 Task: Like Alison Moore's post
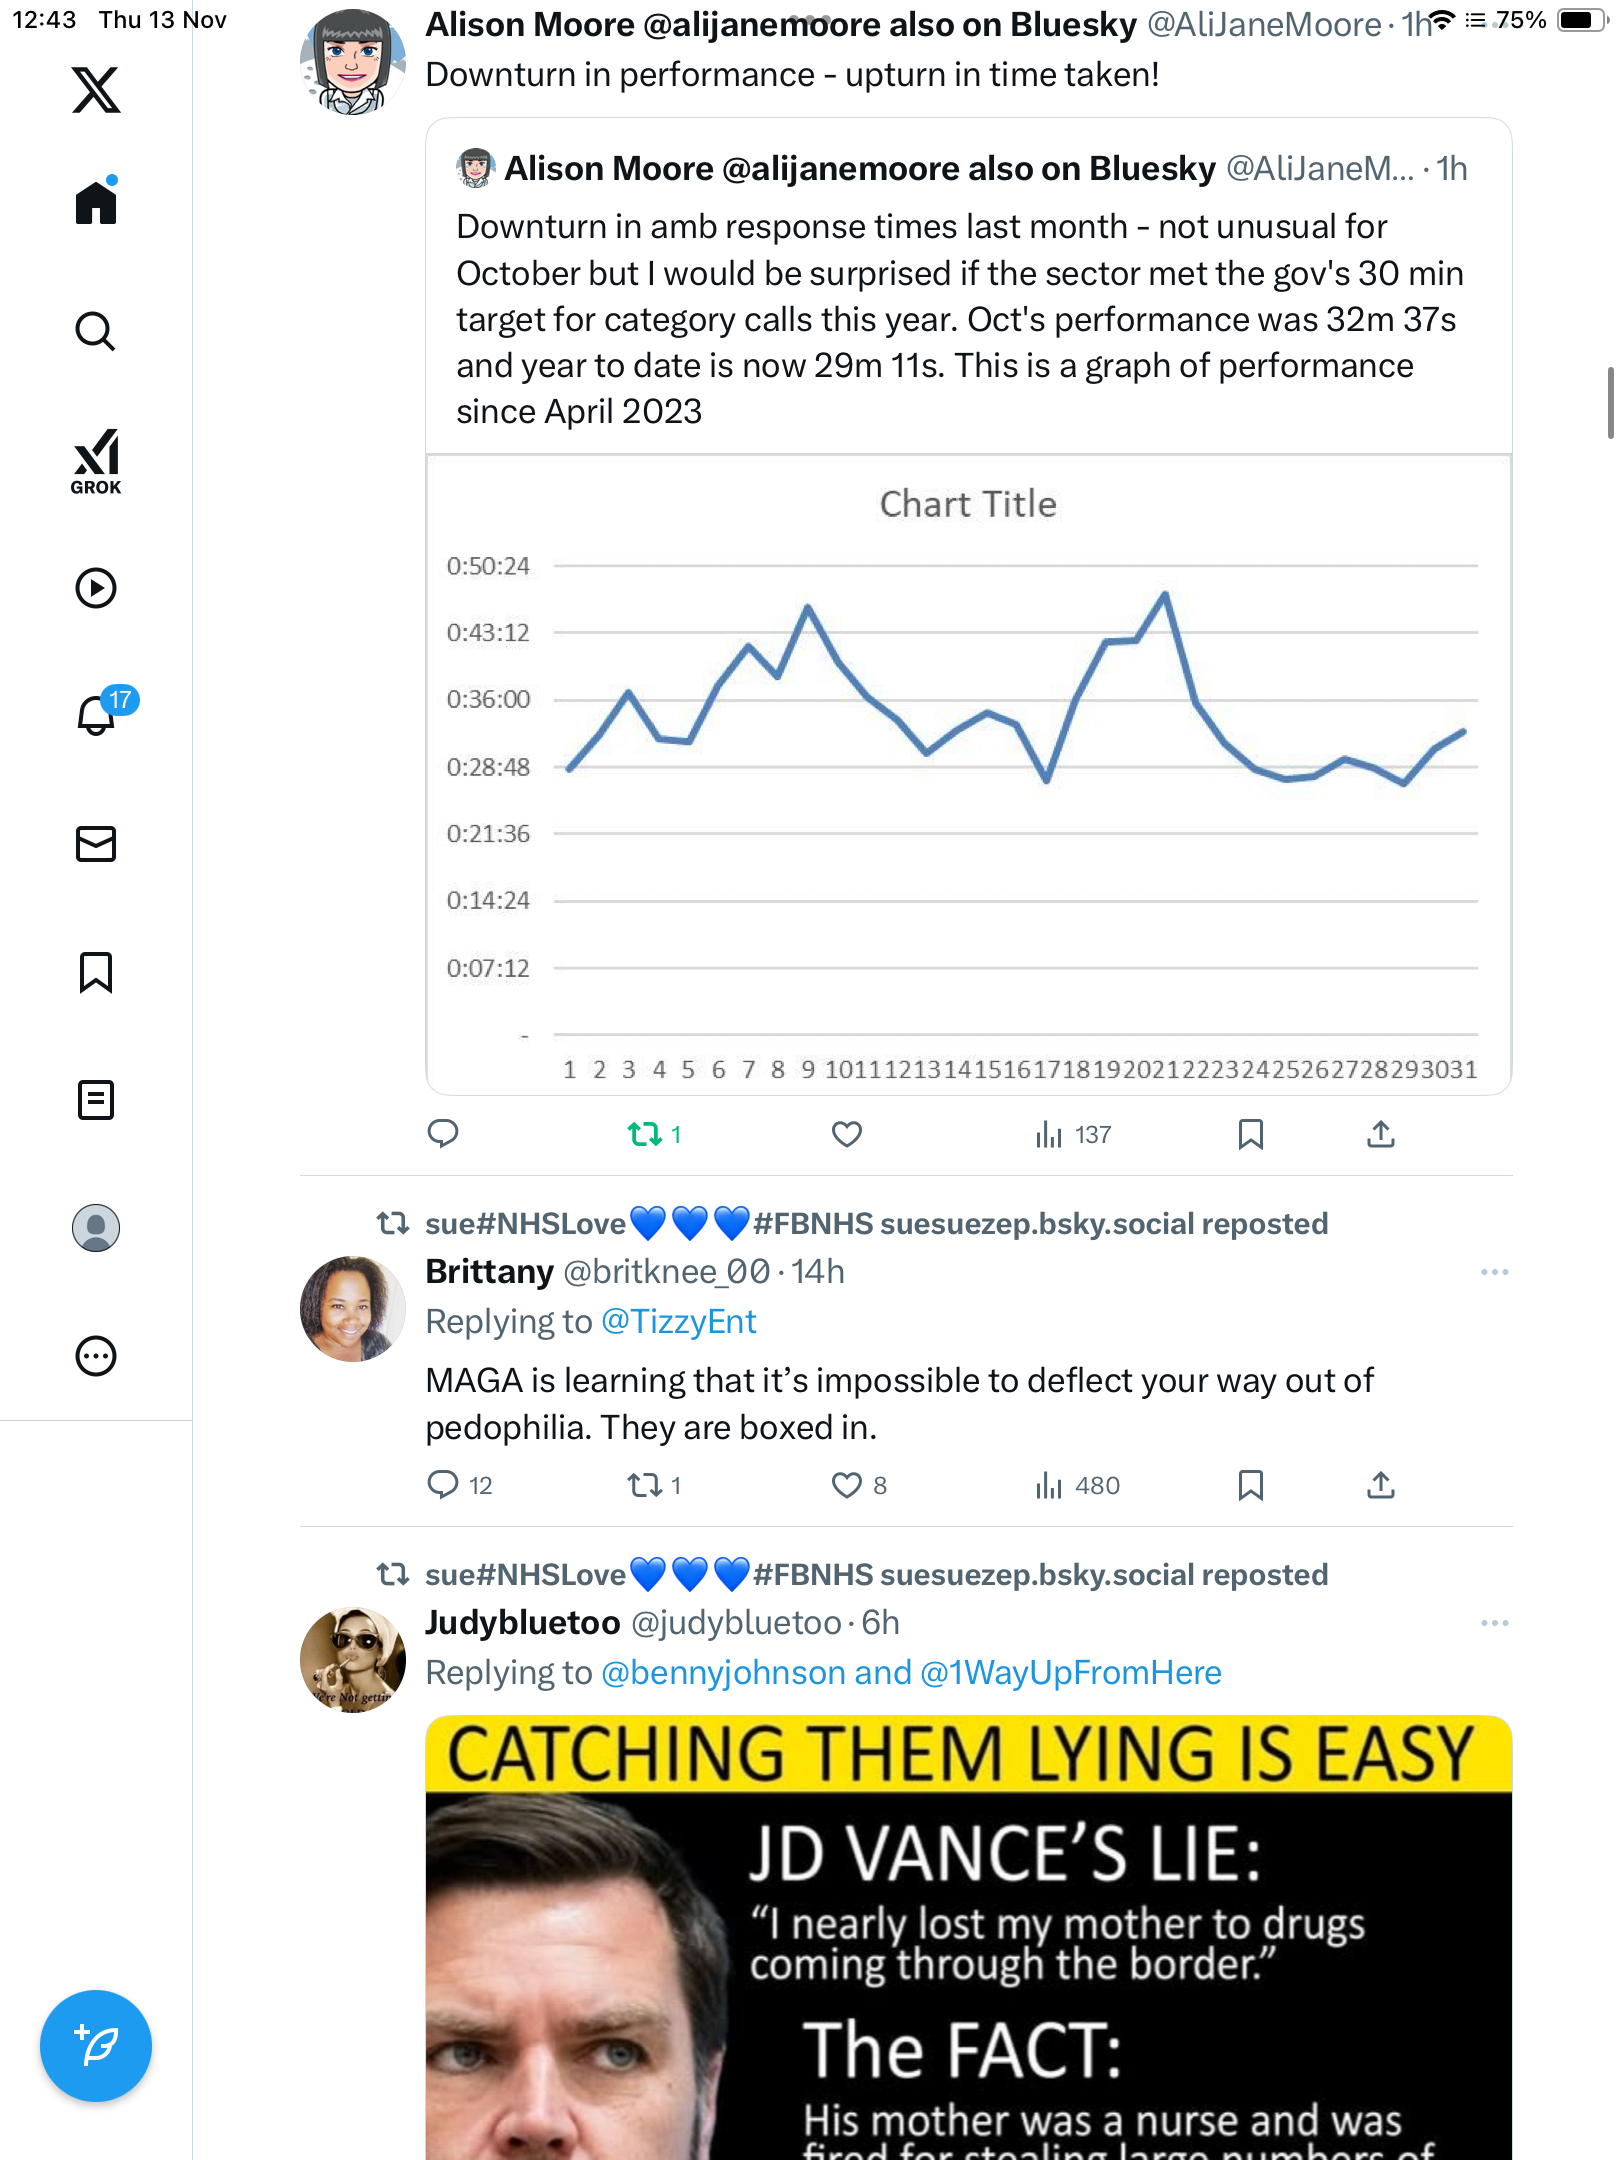click(847, 1134)
